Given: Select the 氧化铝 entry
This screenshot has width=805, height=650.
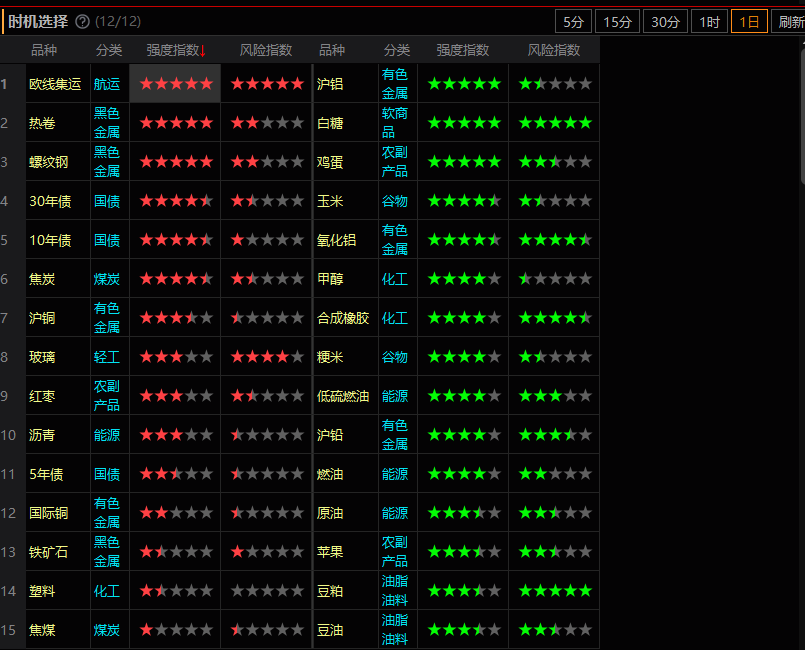Looking at the screenshot, I should click(x=336, y=240).
